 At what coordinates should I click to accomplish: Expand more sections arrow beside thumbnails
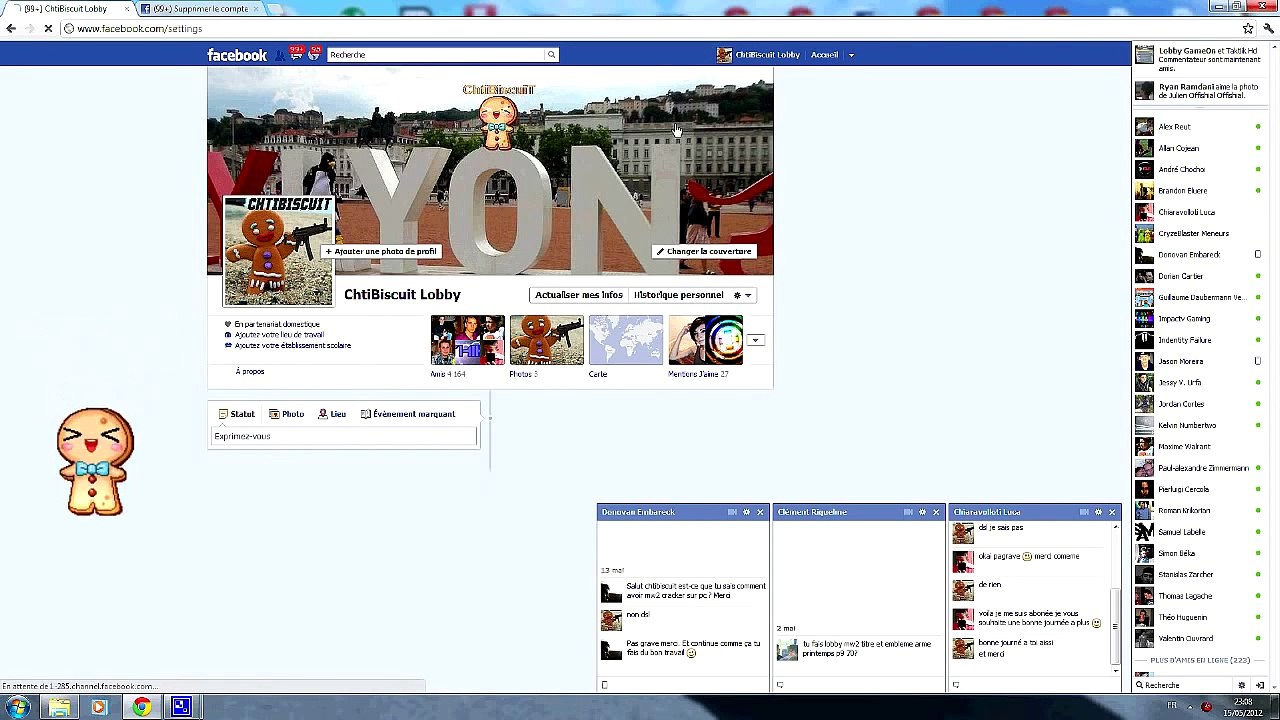(x=756, y=340)
